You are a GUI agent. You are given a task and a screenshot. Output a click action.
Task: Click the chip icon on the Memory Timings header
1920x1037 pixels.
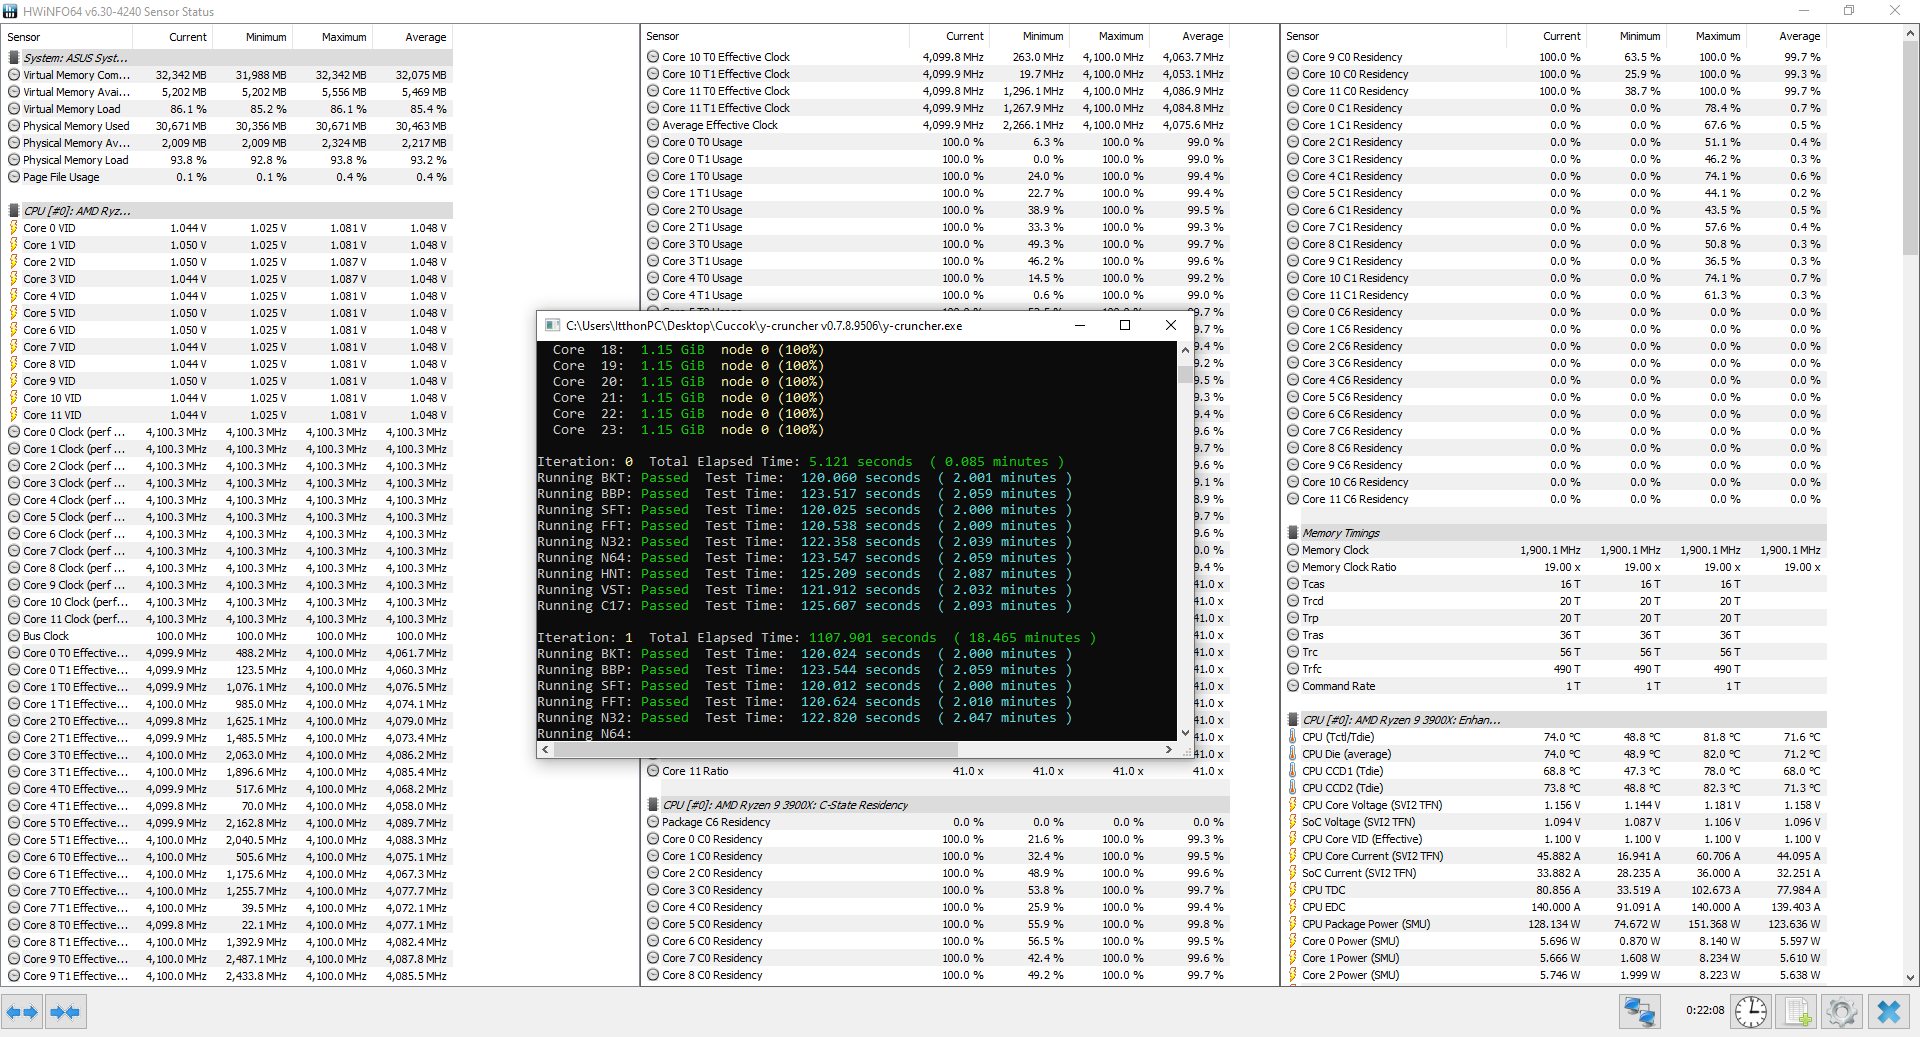(1293, 533)
